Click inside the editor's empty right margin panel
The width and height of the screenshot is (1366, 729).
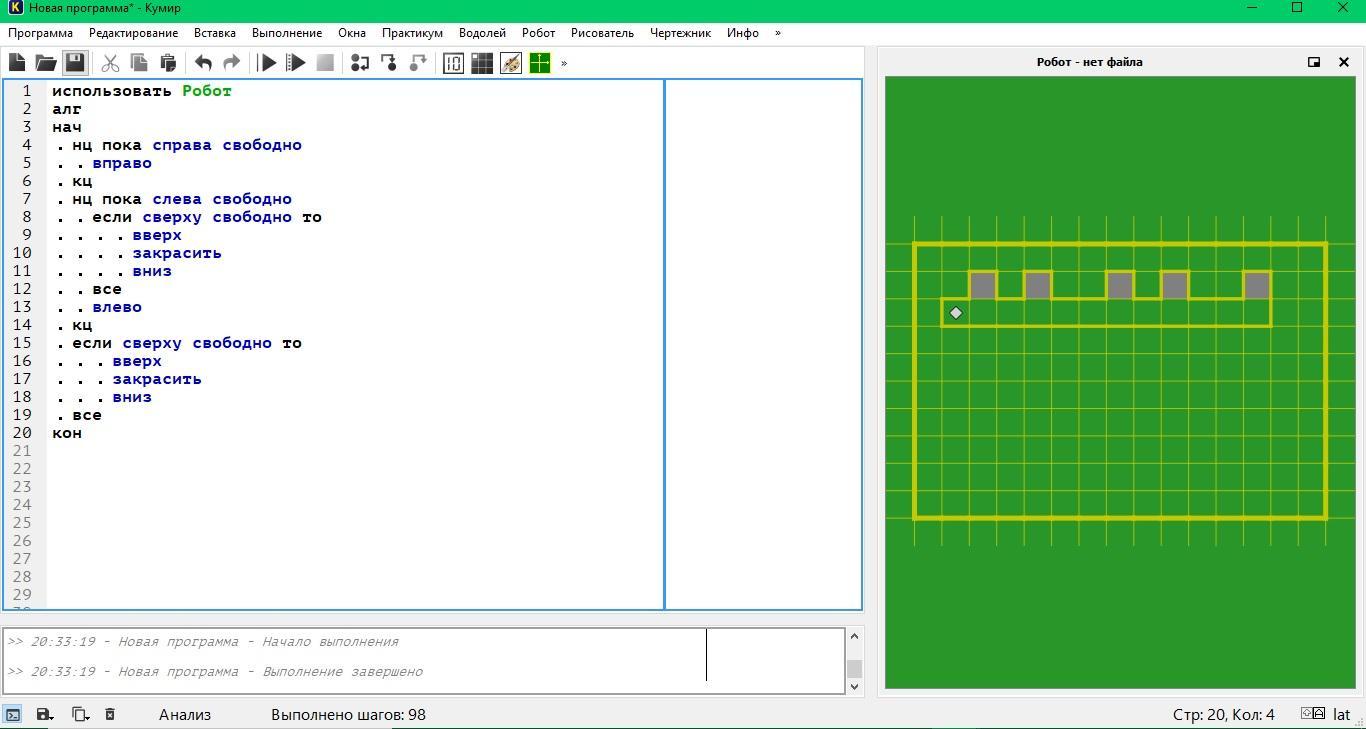click(763, 344)
